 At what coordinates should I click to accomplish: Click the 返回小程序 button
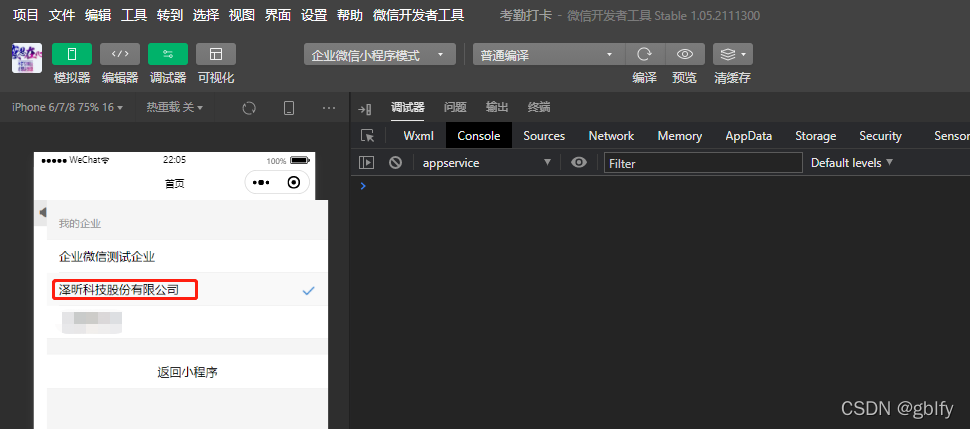tap(187, 372)
